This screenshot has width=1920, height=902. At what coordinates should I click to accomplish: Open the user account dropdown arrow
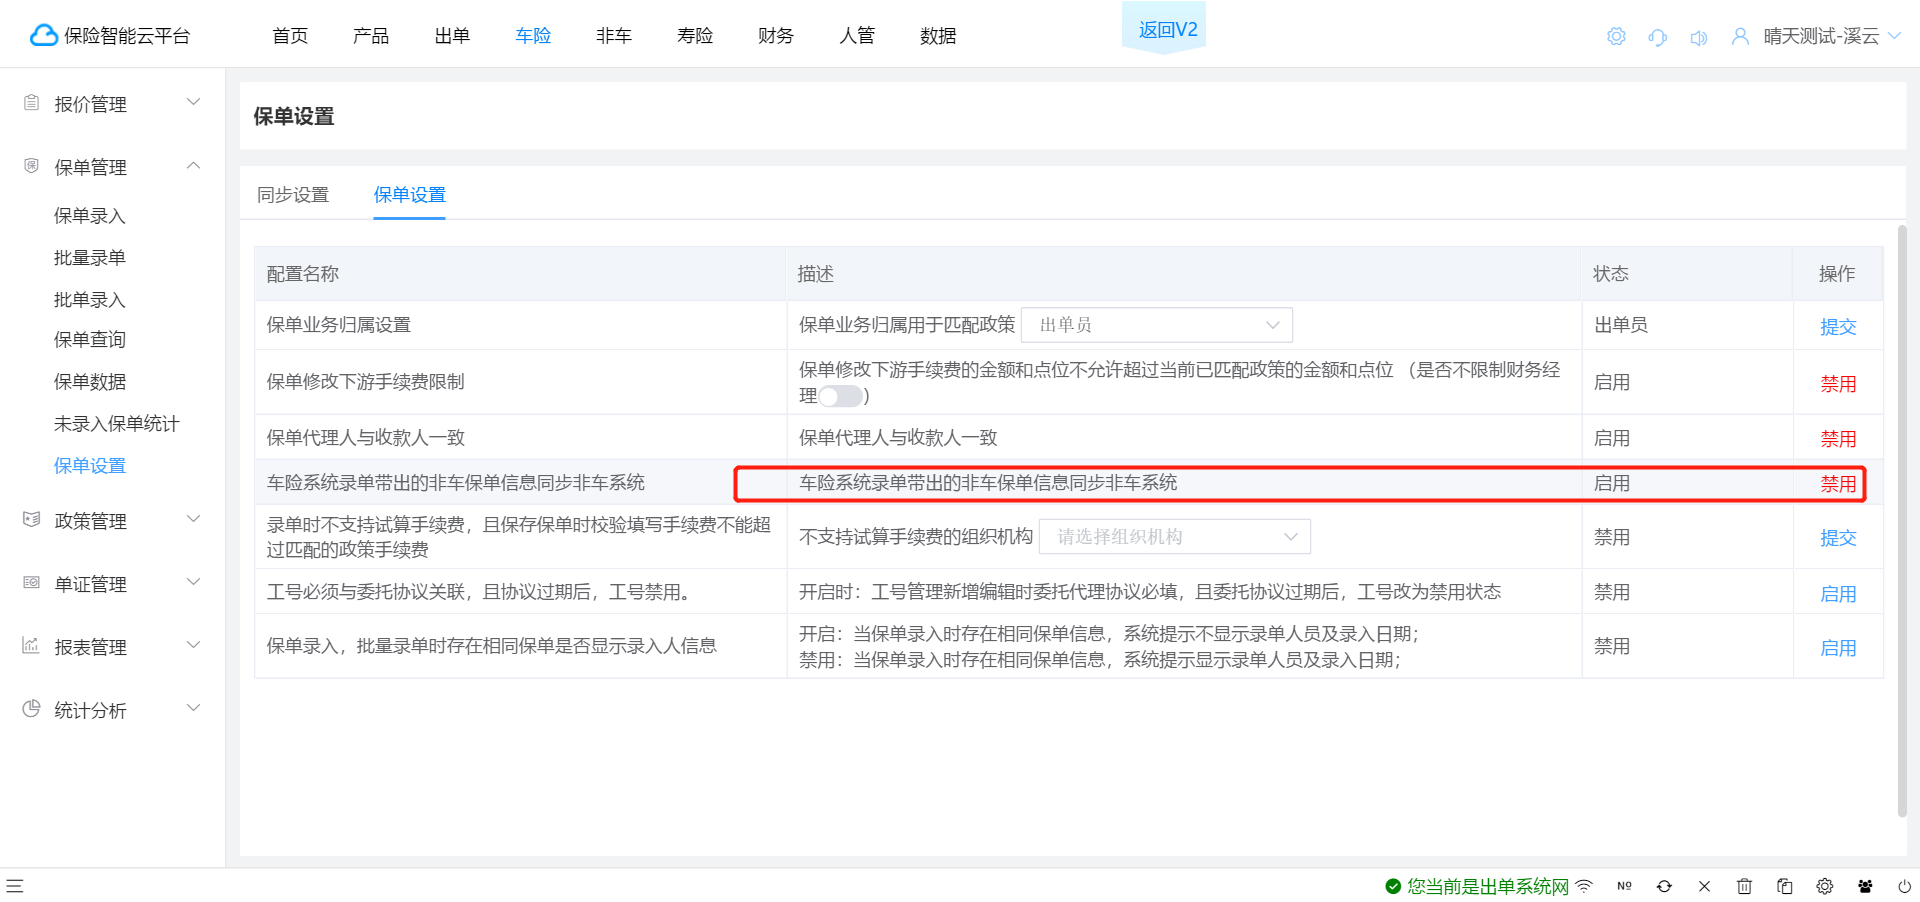click(1894, 36)
